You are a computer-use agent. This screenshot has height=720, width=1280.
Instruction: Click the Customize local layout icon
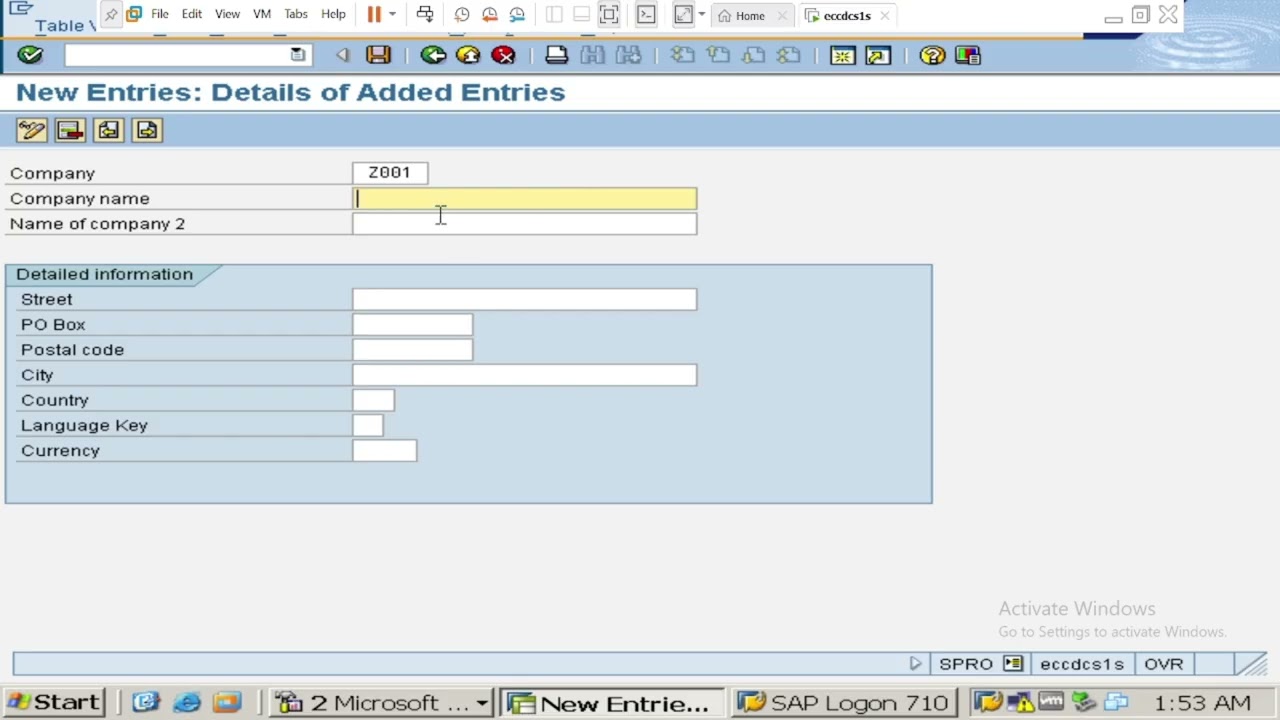point(967,55)
